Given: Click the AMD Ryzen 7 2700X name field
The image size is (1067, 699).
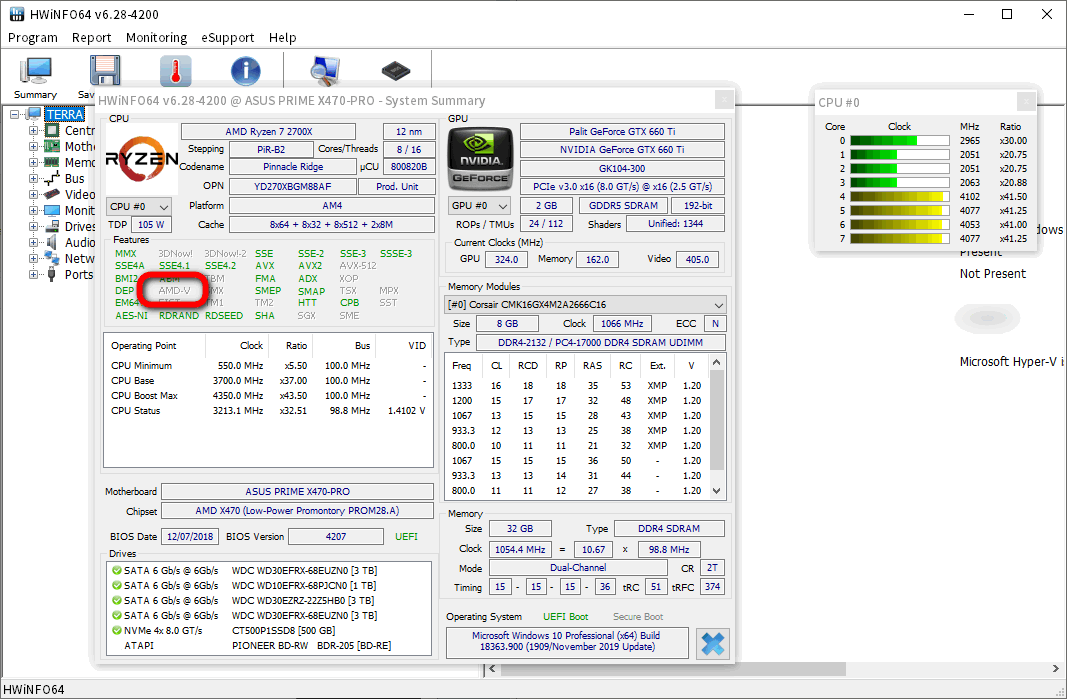Looking at the screenshot, I should pos(268,131).
